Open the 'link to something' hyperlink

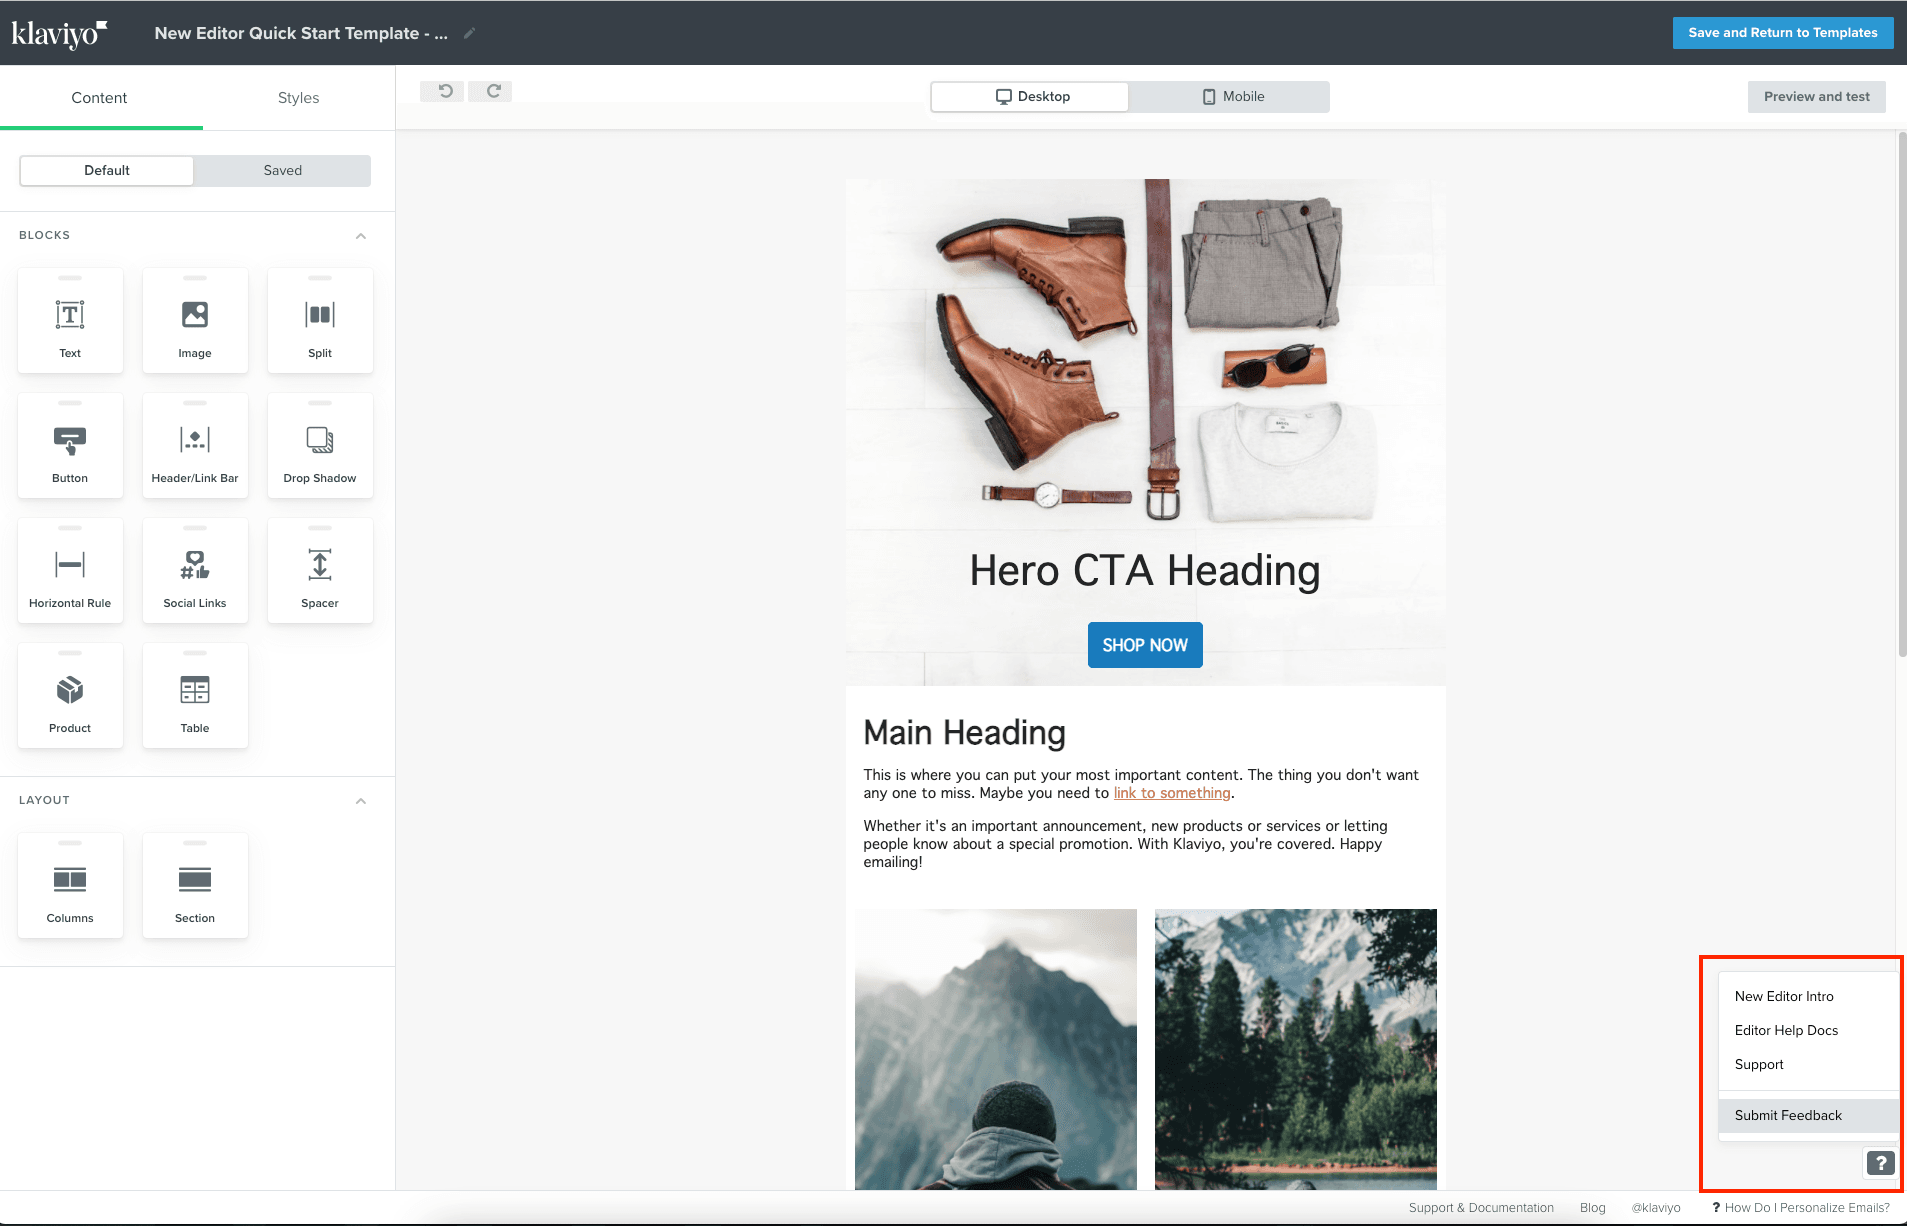(x=1171, y=792)
